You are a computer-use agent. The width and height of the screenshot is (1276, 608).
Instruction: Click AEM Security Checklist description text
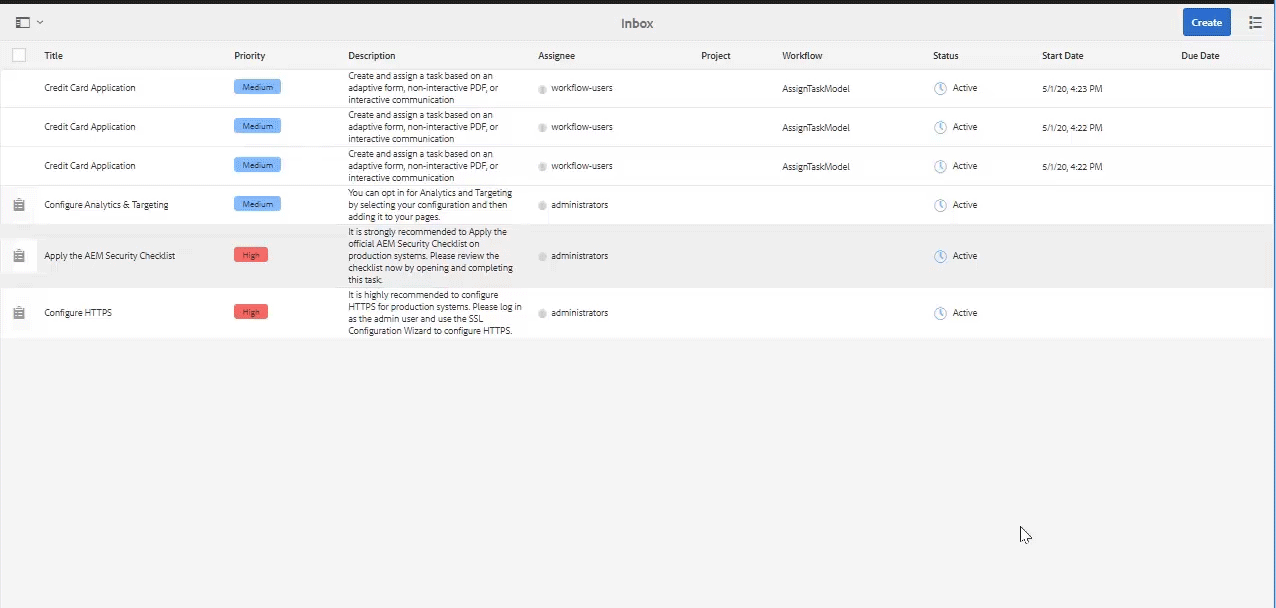(x=431, y=256)
